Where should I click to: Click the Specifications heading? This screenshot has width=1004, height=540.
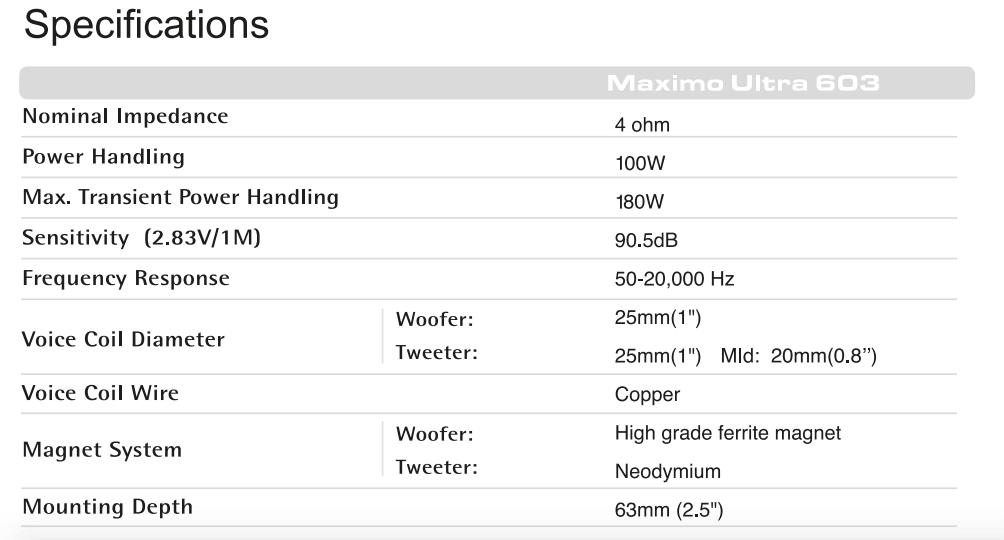coord(146,25)
